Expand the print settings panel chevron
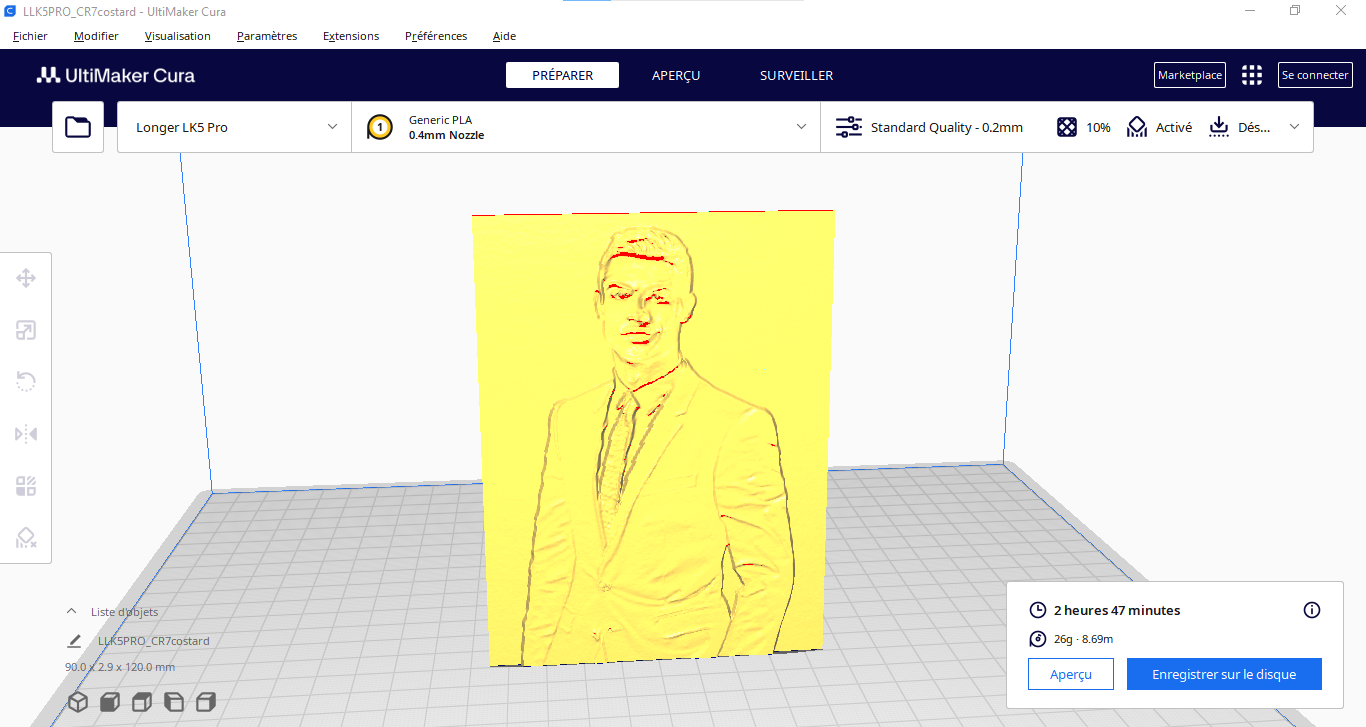This screenshot has height=727, width=1366. pos(1295,127)
